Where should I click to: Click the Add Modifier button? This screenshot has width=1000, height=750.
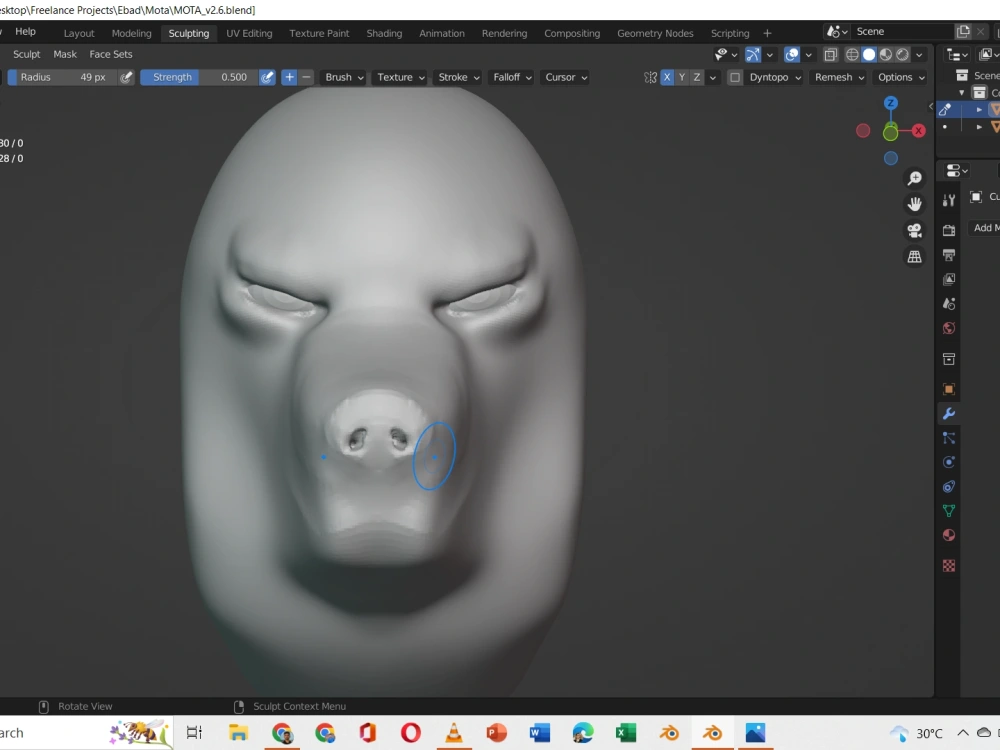coord(985,228)
